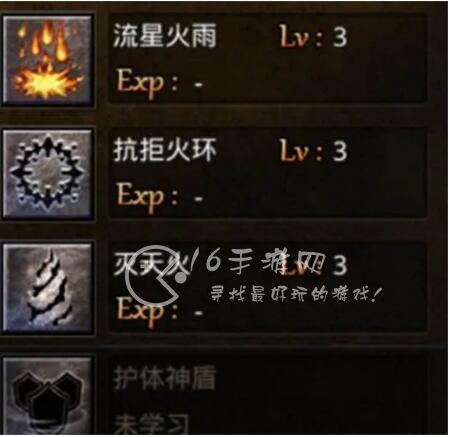Click the 灭天火 skill name text
This screenshot has width=450, height=437.
click(152, 265)
